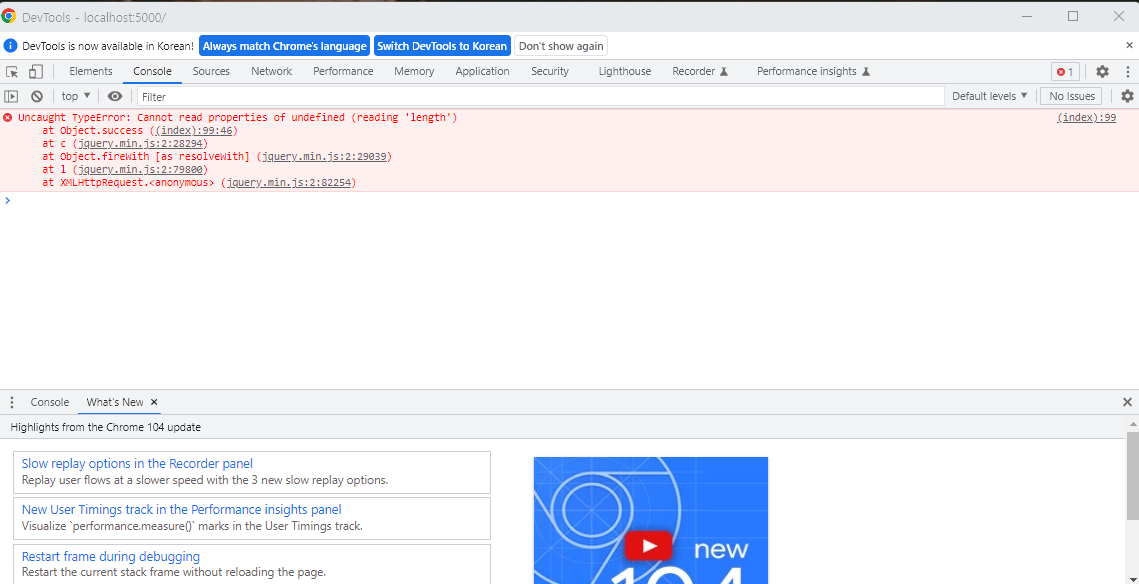Image resolution: width=1139 pixels, height=584 pixels.
Task: Open DevTools settings gear in main toolbar
Action: (1102, 71)
